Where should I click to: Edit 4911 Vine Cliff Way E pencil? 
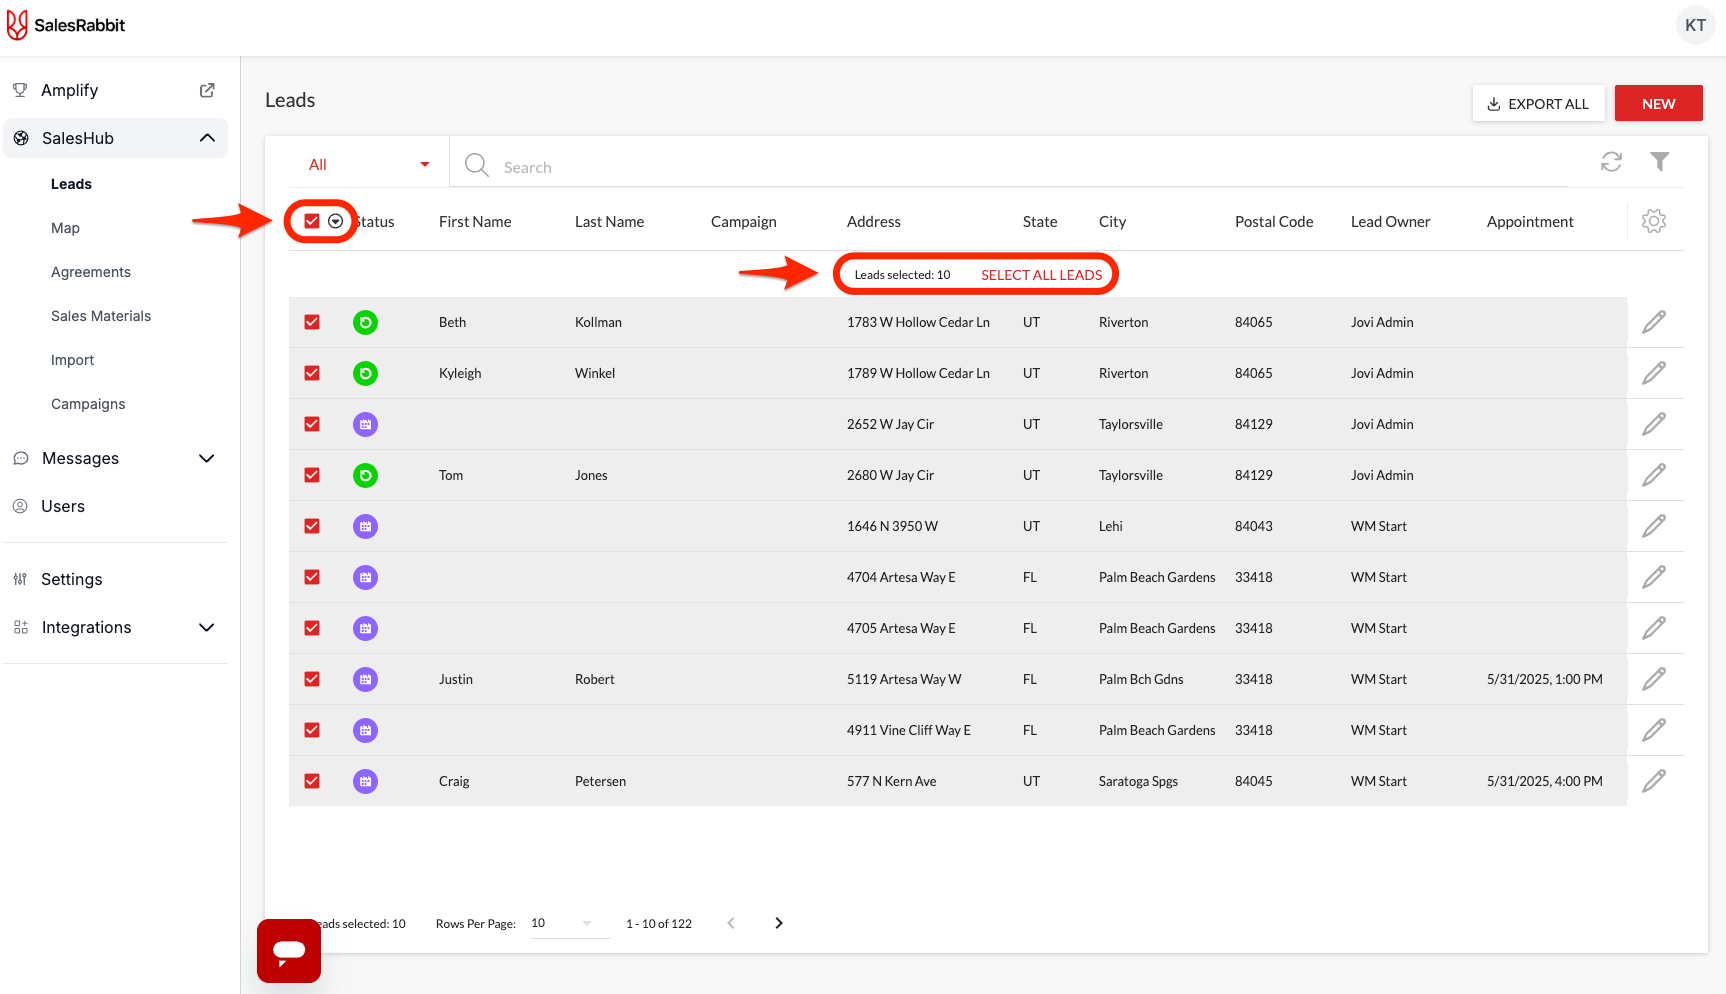pos(1654,730)
